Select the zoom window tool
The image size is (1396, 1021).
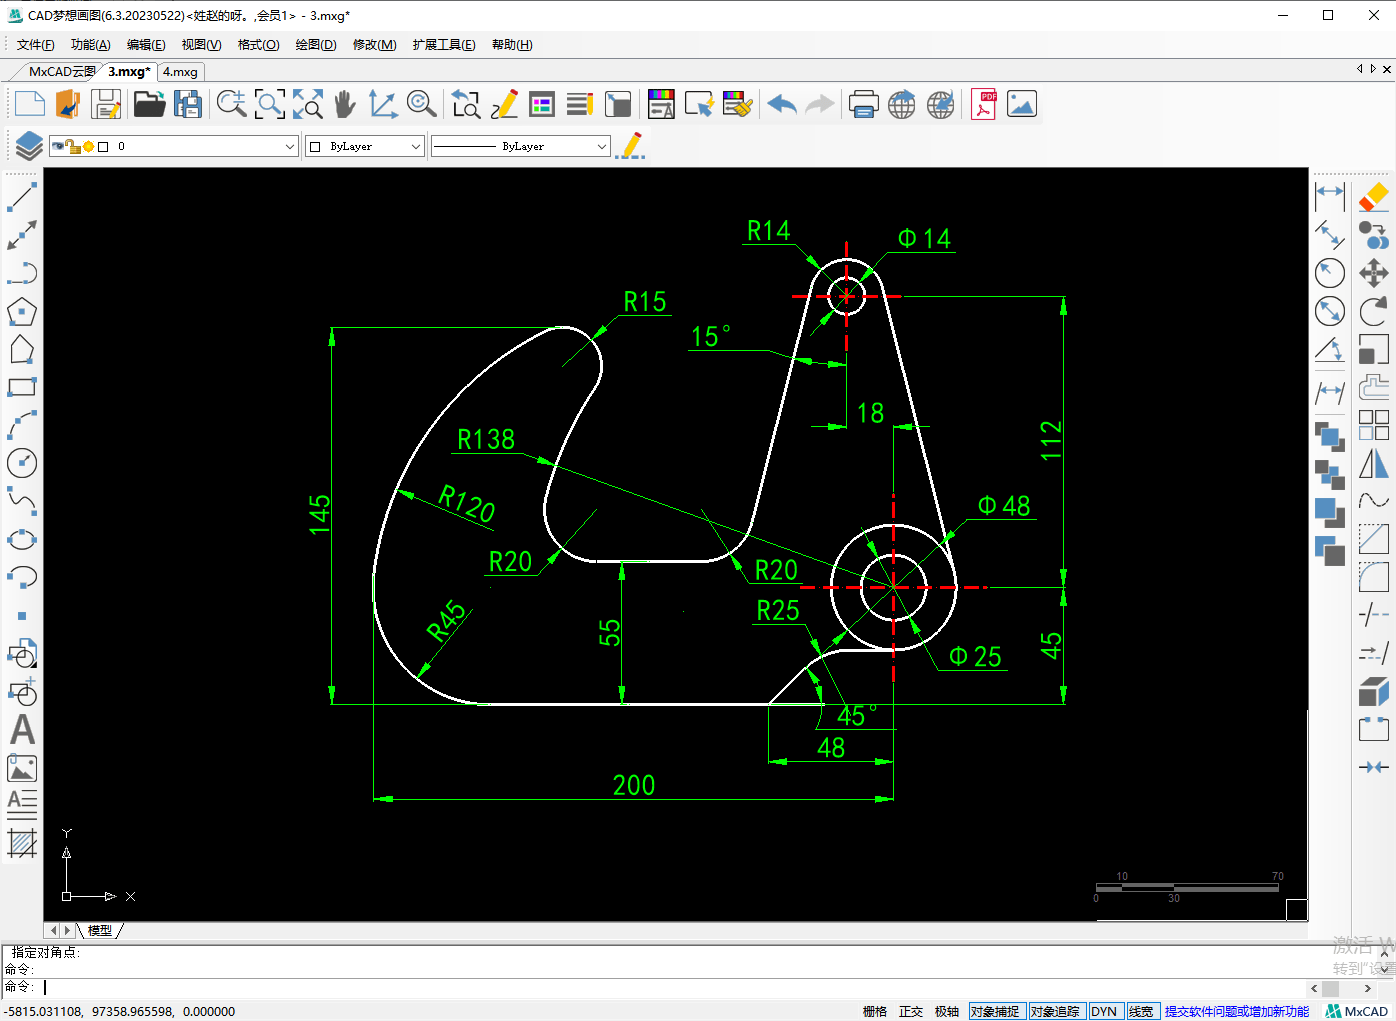tap(270, 104)
